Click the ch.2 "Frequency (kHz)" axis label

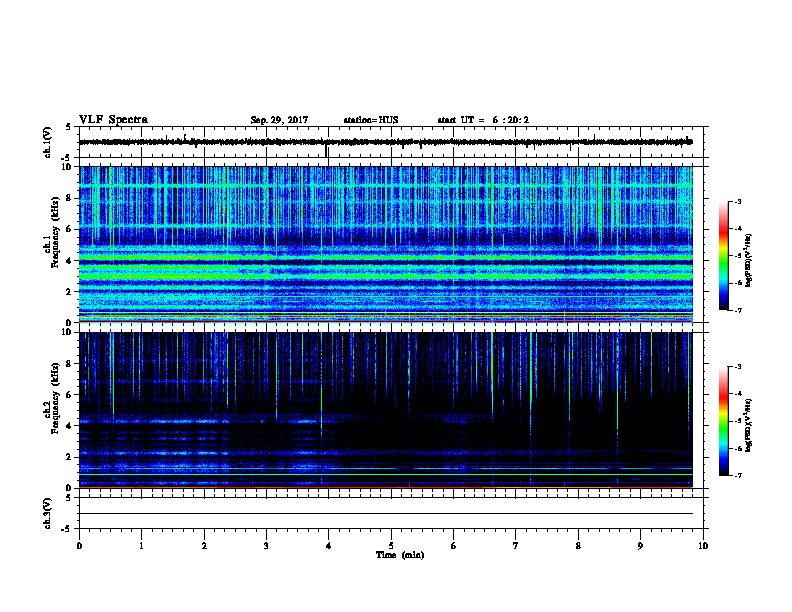(x=55, y=398)
